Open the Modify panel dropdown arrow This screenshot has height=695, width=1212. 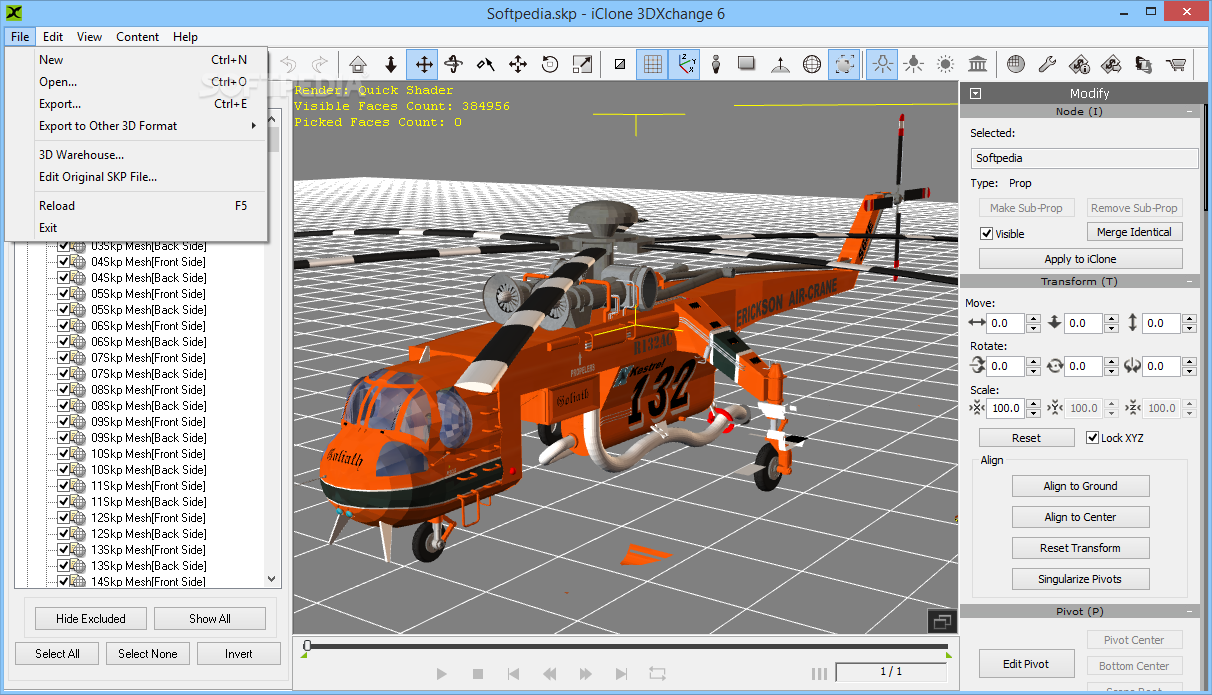(976, 93)
